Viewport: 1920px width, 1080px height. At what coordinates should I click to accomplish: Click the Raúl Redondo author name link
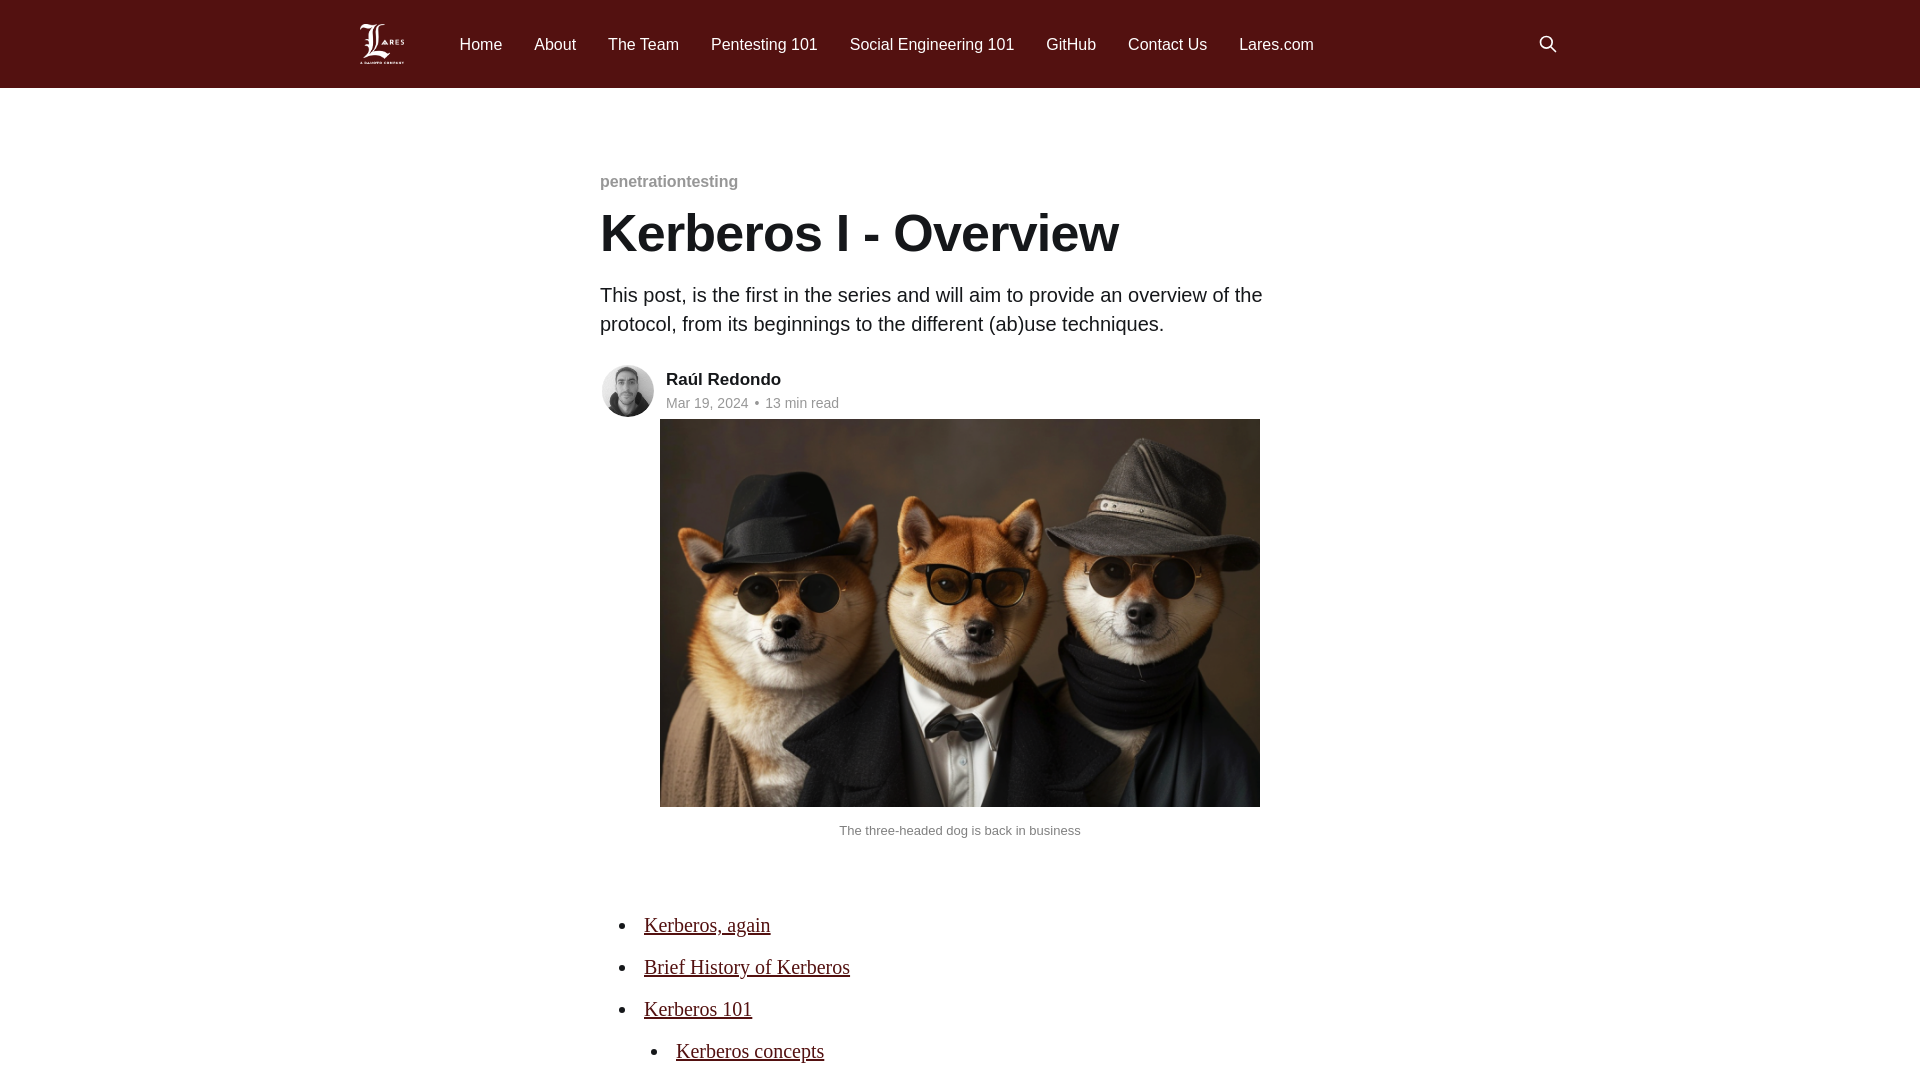click(723, 380)
